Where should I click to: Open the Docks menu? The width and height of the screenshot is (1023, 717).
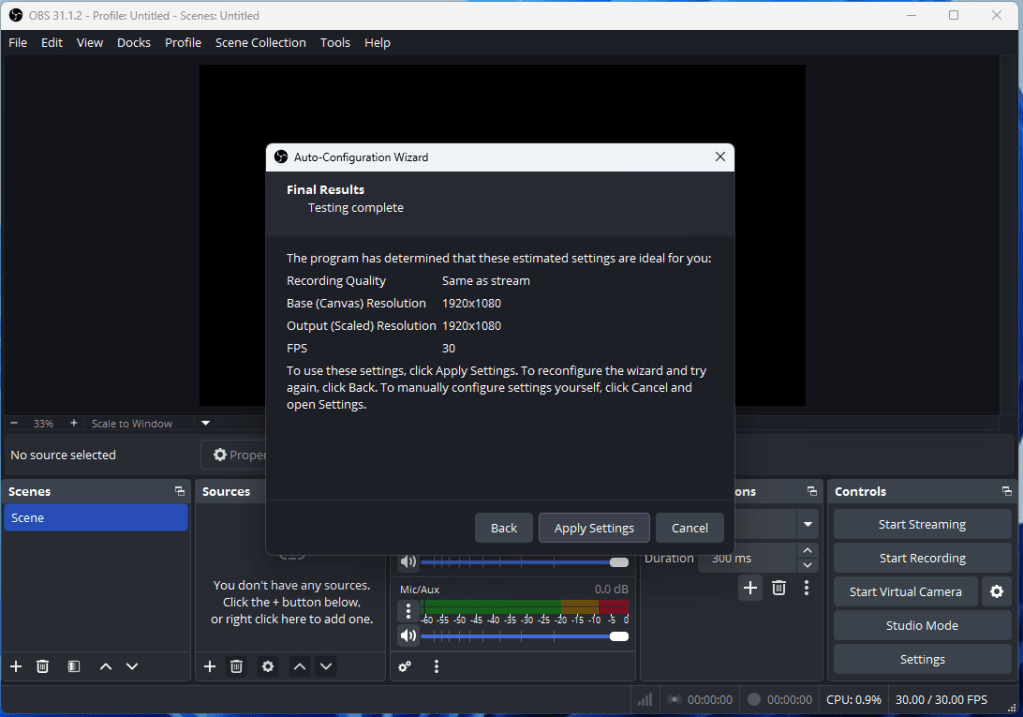click(x=133, y=43)
